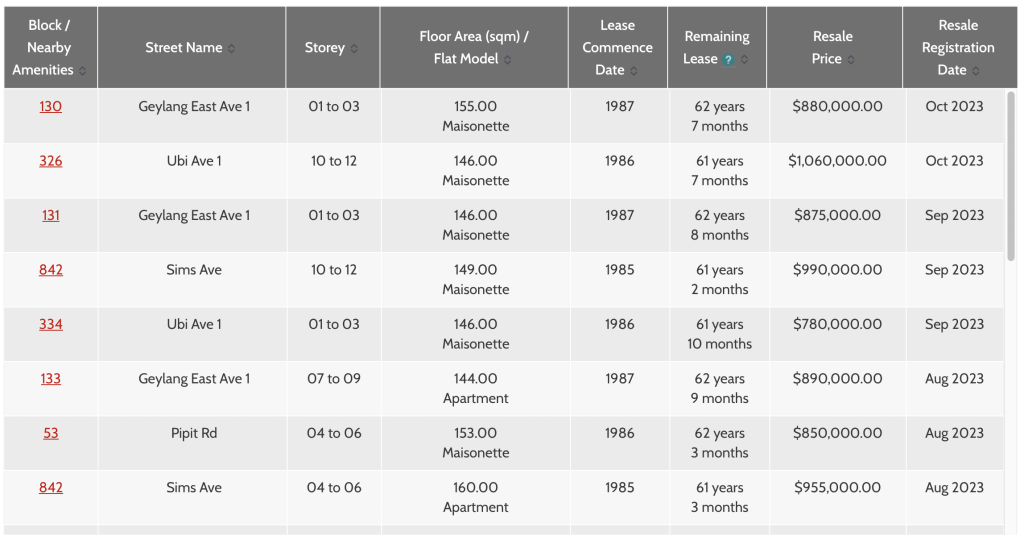Open the Remaining Lease help question icon
1024x540 pixels.
pos(728,59)
